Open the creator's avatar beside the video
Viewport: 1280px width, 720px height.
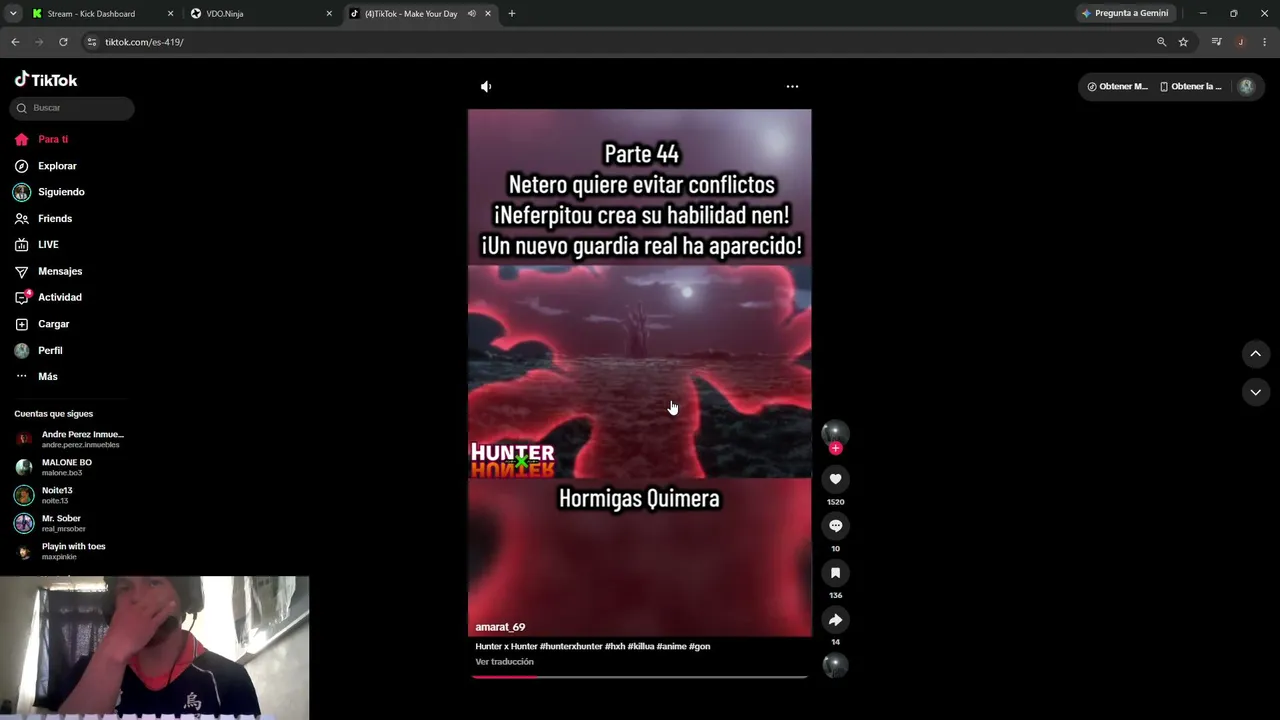(835, 432)
